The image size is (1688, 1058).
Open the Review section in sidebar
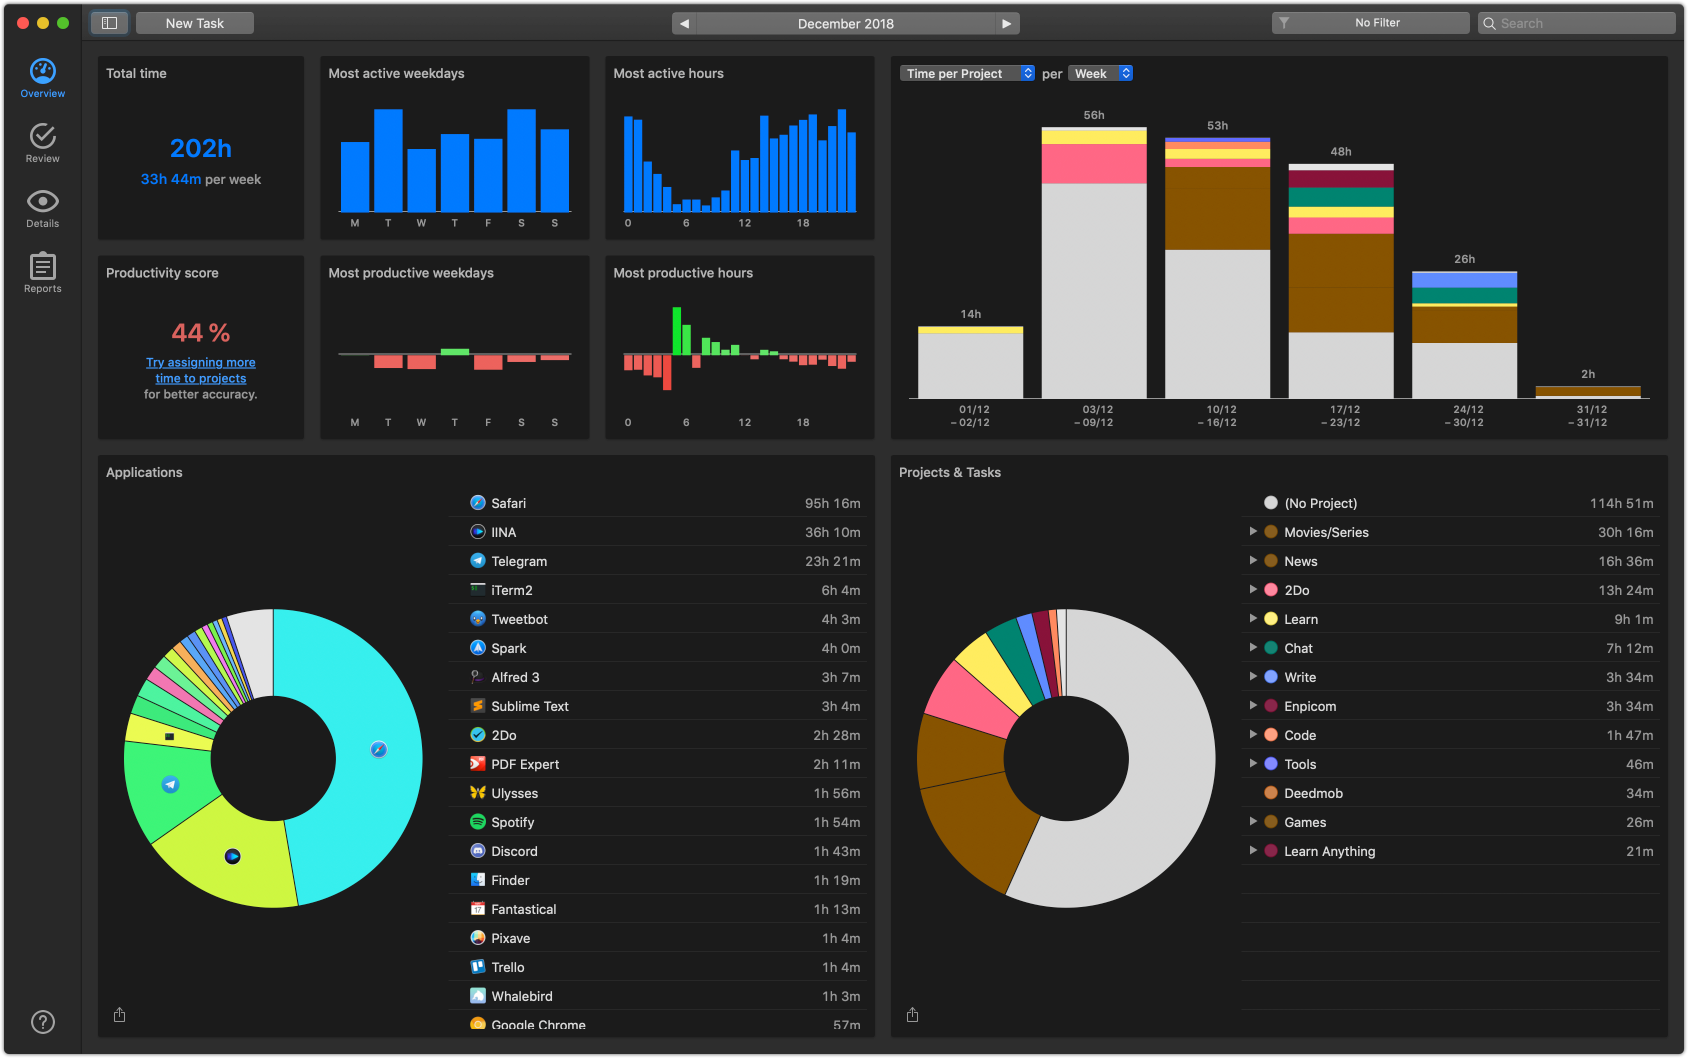coord(42,143)
